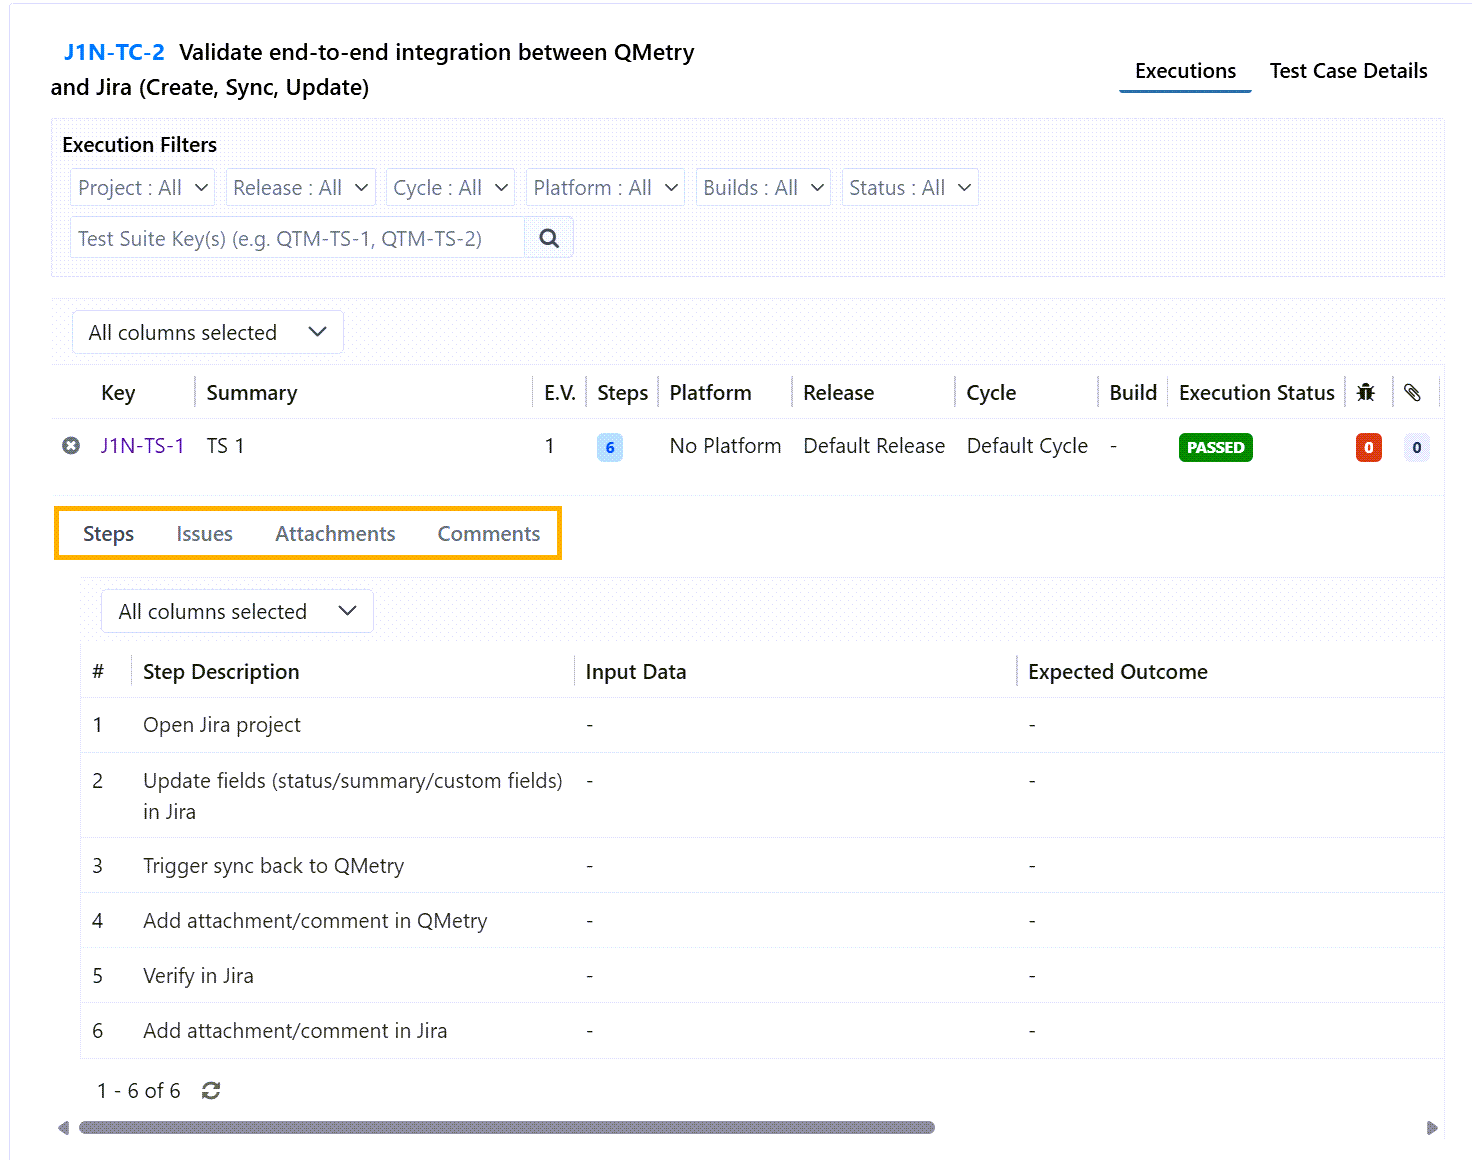Open the Release filter dropdown

point(300,188)
